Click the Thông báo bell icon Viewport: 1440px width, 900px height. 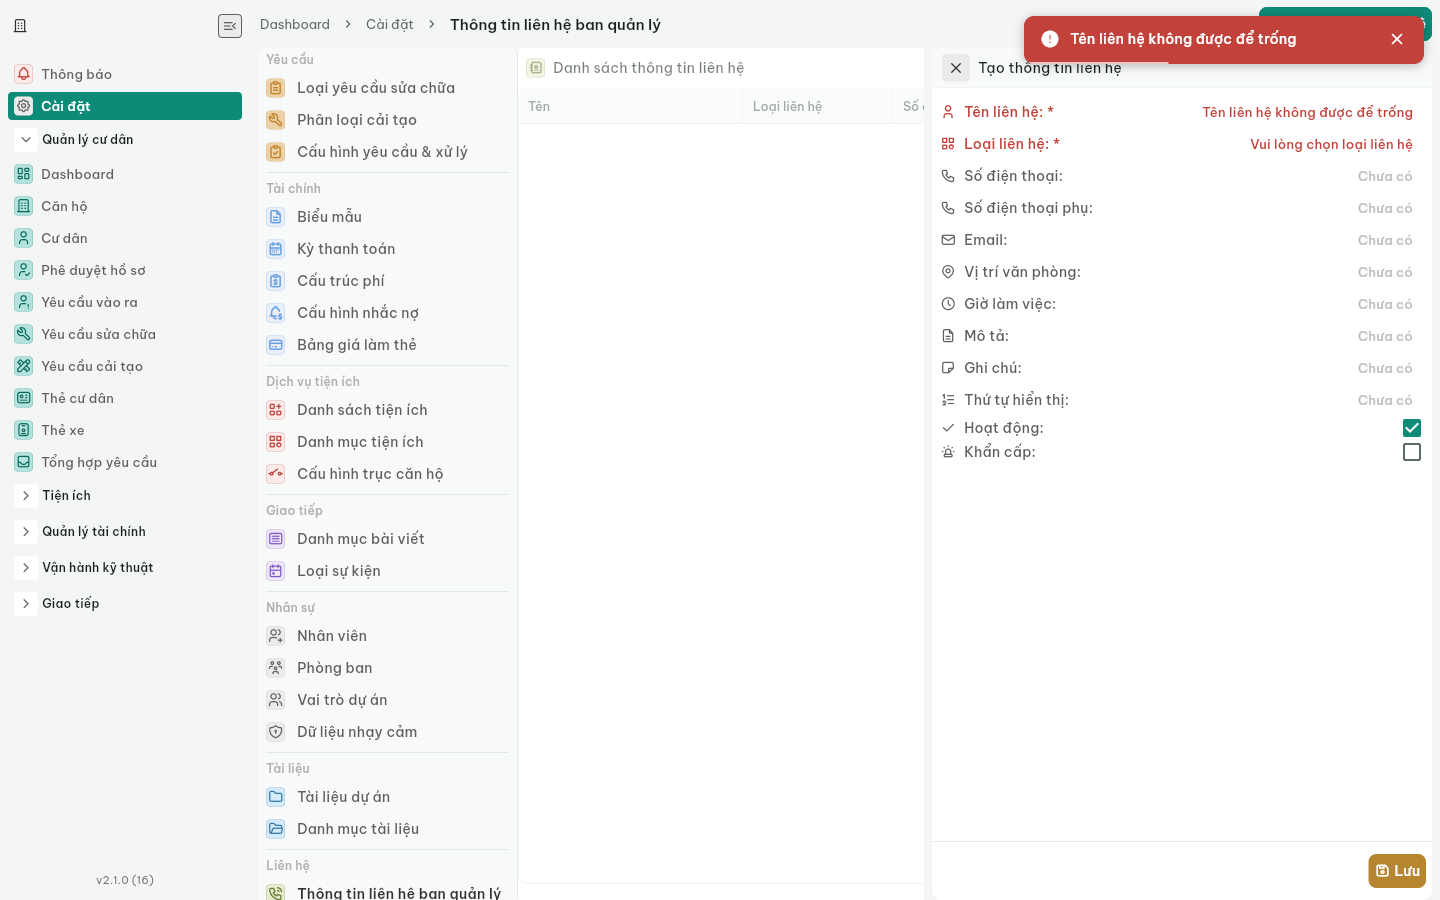(x=24, y=74)
